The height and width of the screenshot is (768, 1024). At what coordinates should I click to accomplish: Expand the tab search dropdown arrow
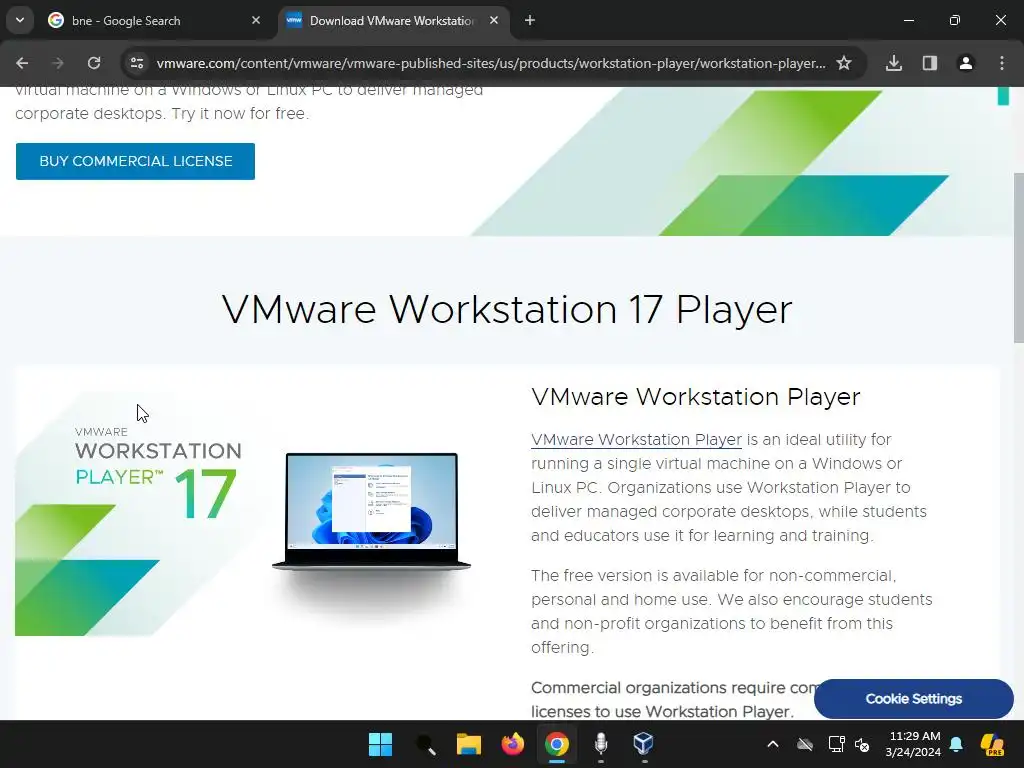[x=20, y=20]
